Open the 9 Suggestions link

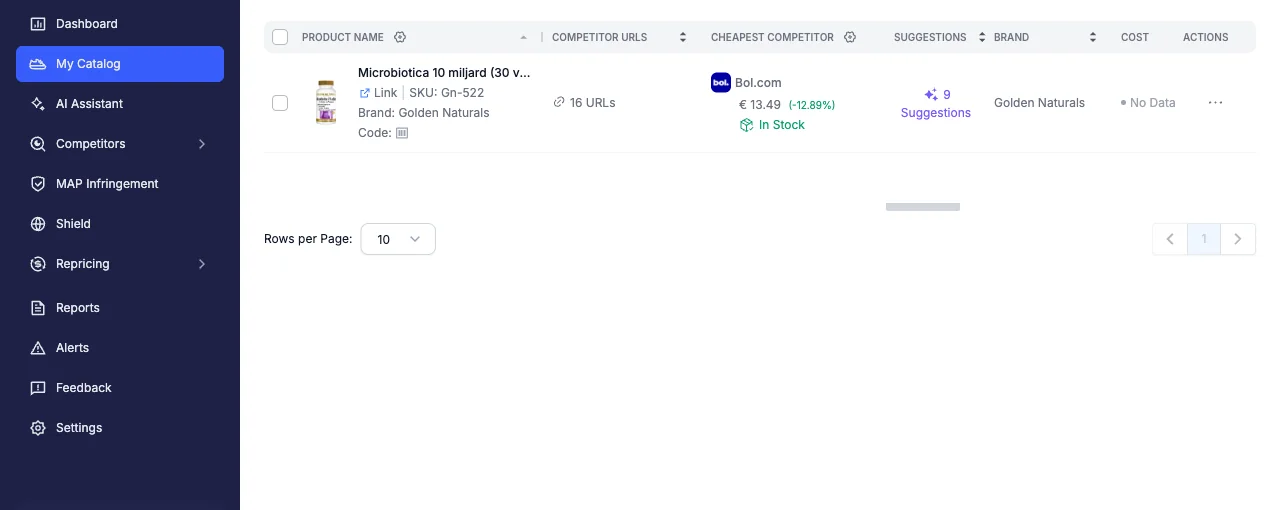pyautogui.click(x=936, y=104)
